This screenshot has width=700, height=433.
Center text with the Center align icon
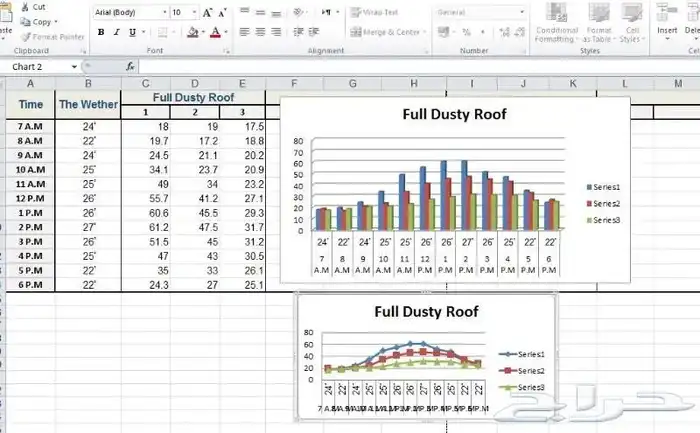pyautogui.click(x=261, y=32)
